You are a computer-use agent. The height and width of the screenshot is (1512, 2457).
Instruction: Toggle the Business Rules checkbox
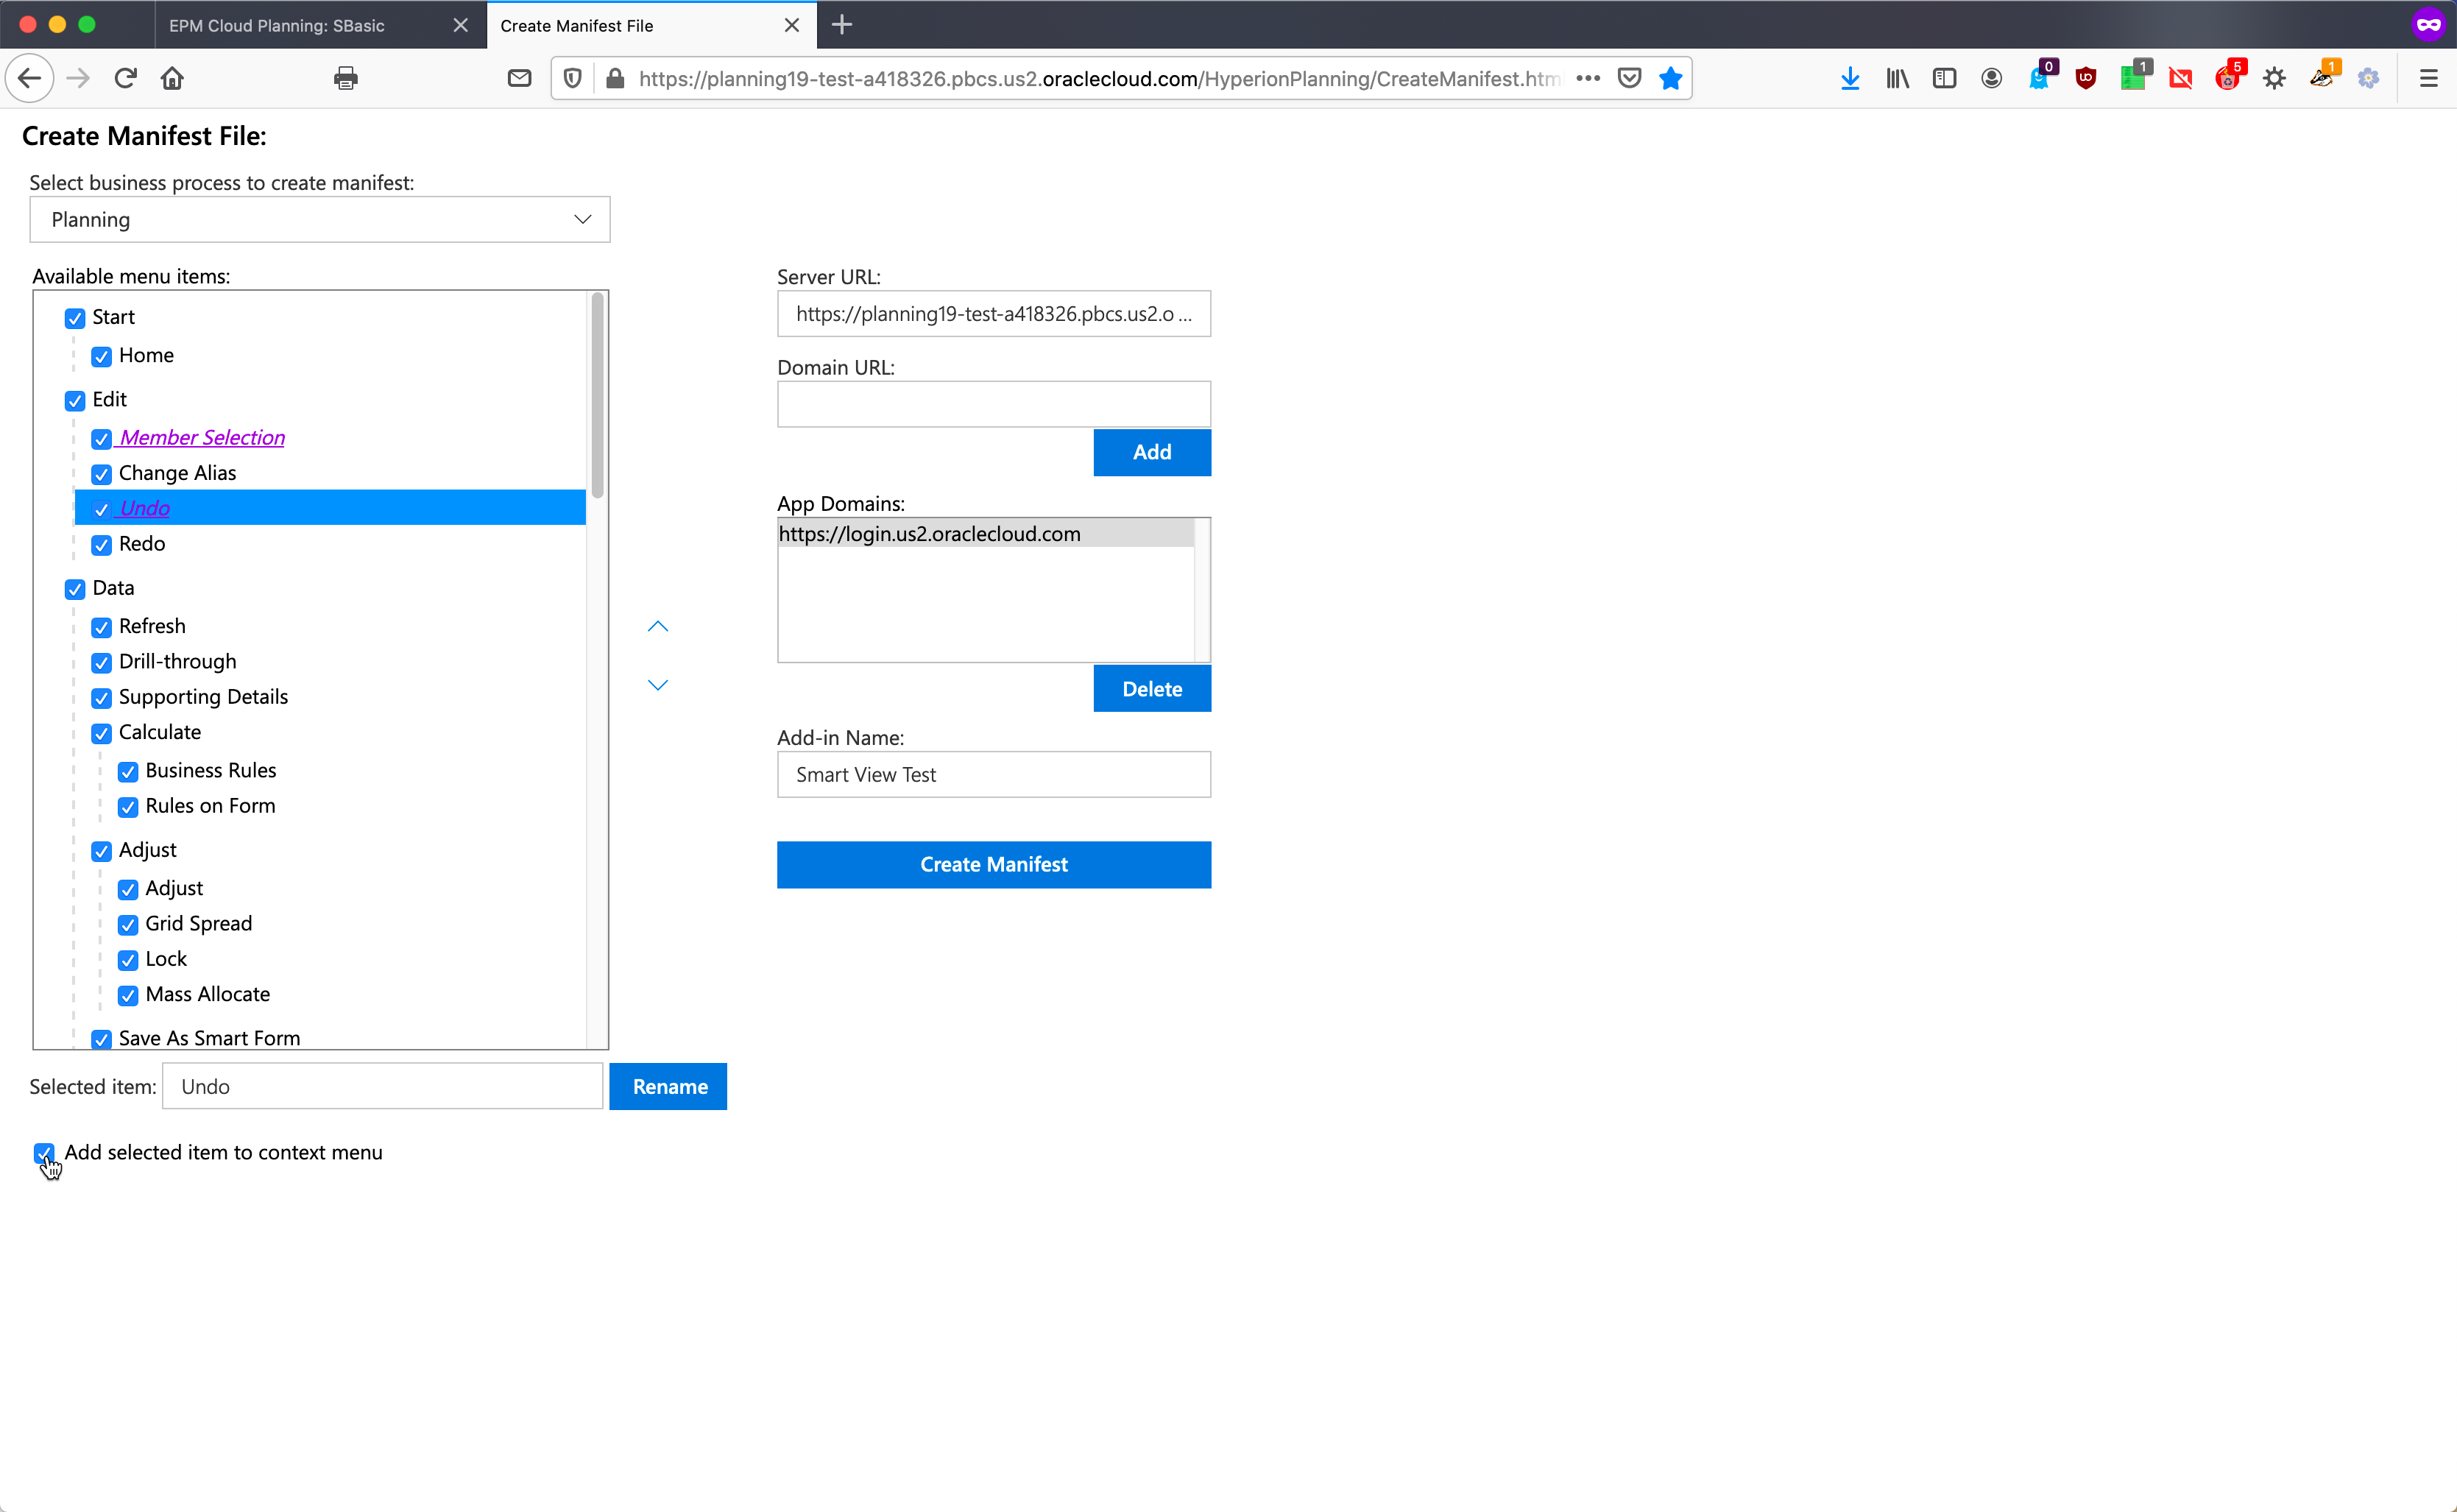coord(128,772)
